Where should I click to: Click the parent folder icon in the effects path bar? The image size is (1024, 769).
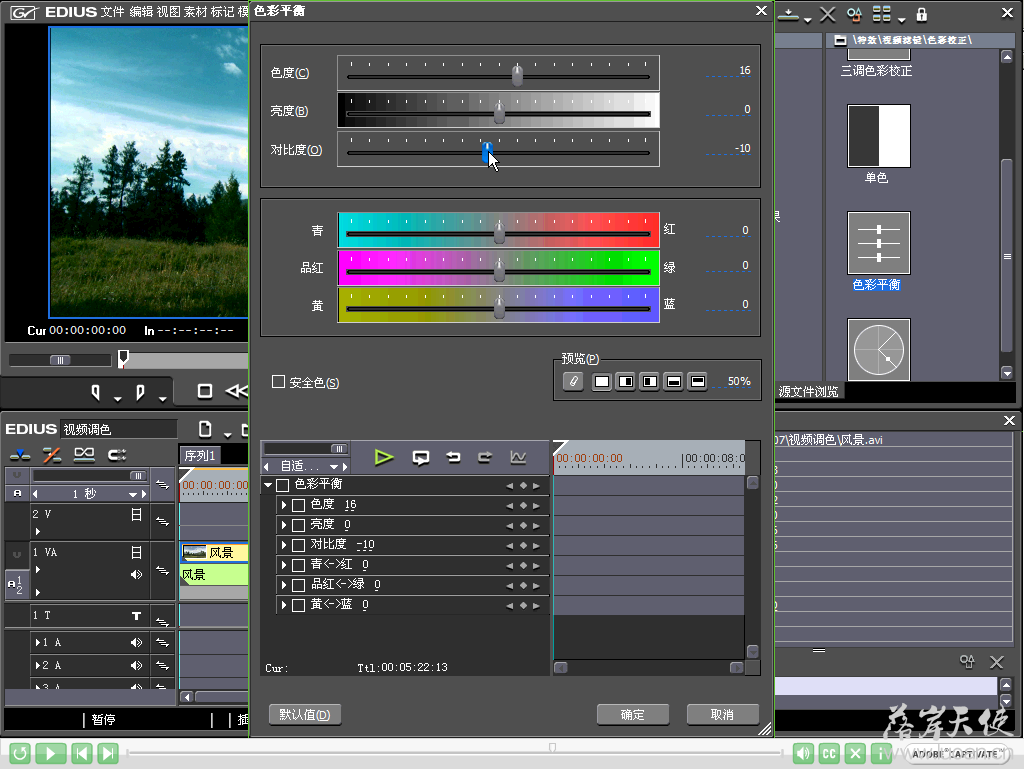click(x=840, y=40)
